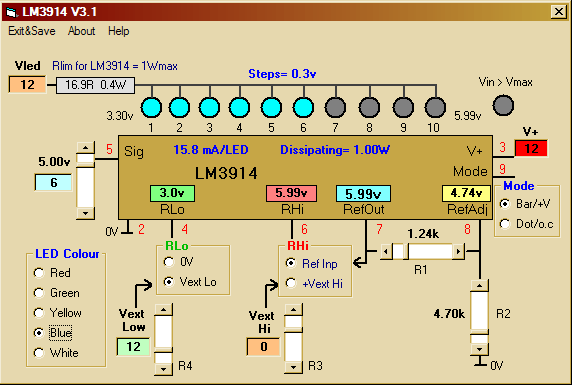Viewport: 572px width, 385px height.
Task: Choose Red LED colour
Action: 39,273
